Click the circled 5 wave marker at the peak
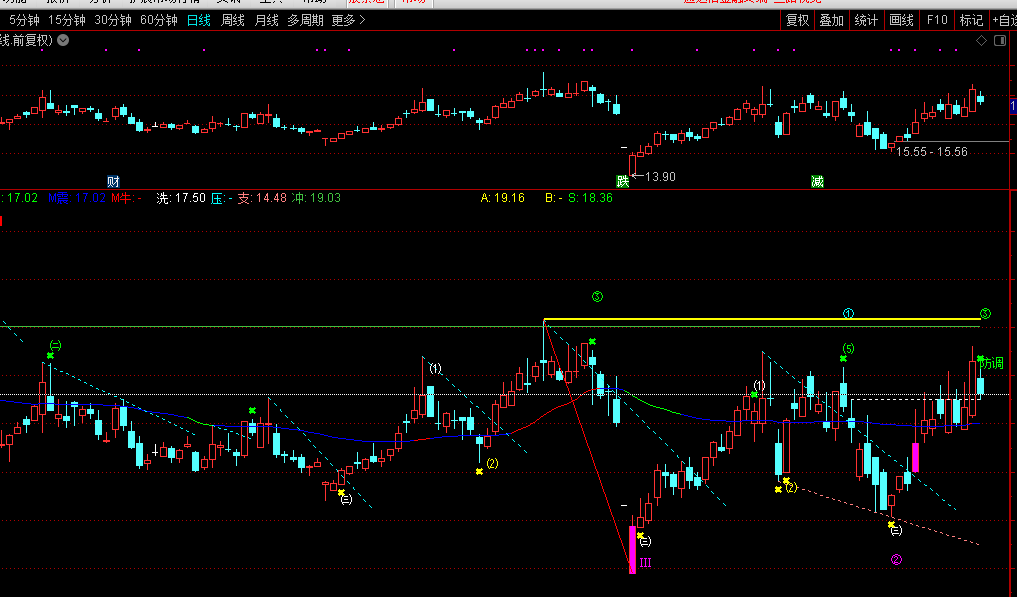Image resolution: width=1017 pixels, height=597 pixels. 597,296
